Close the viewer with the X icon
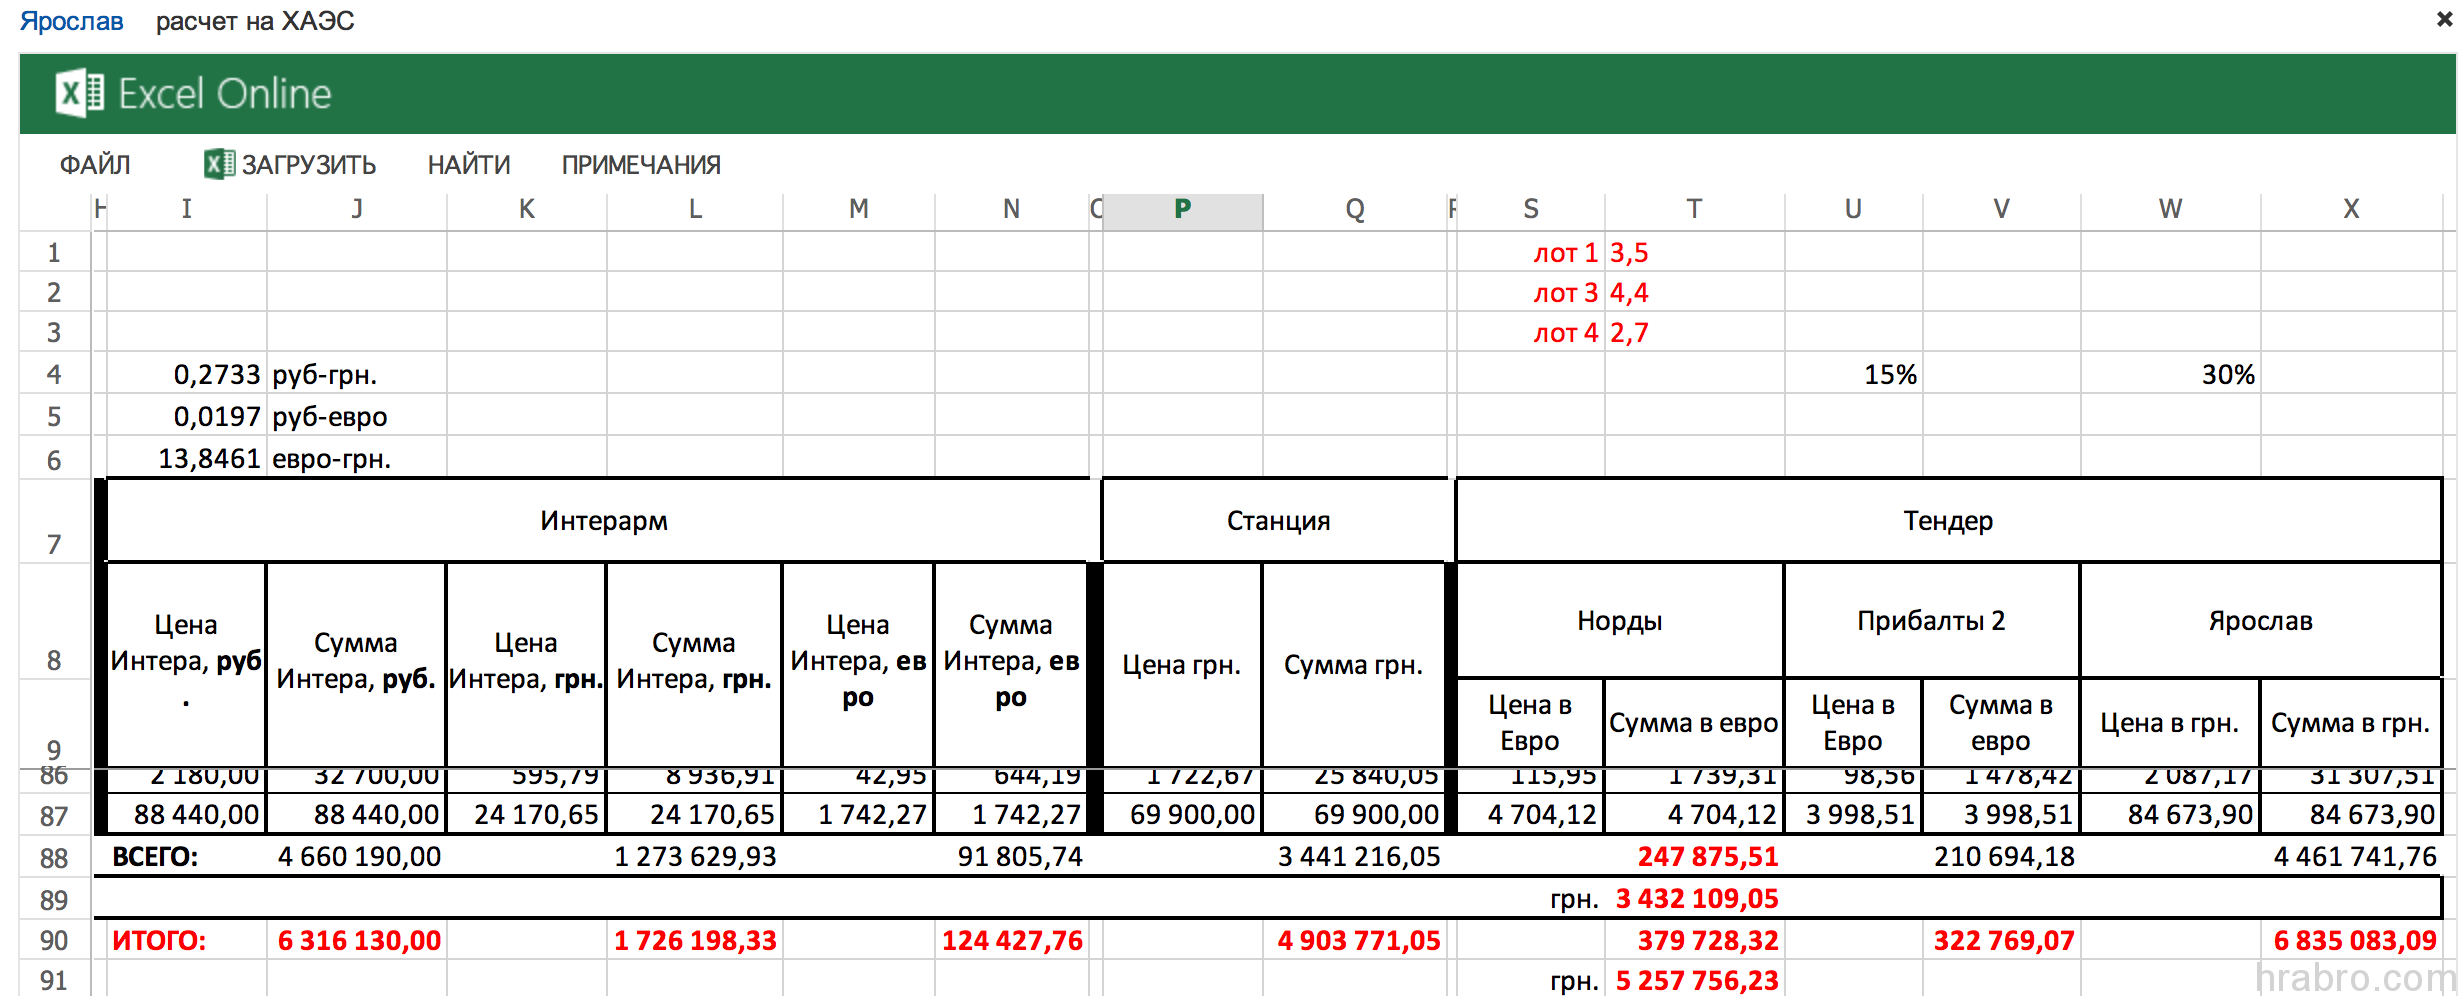The image size is (2464, 996). (x=2444, y=19)
